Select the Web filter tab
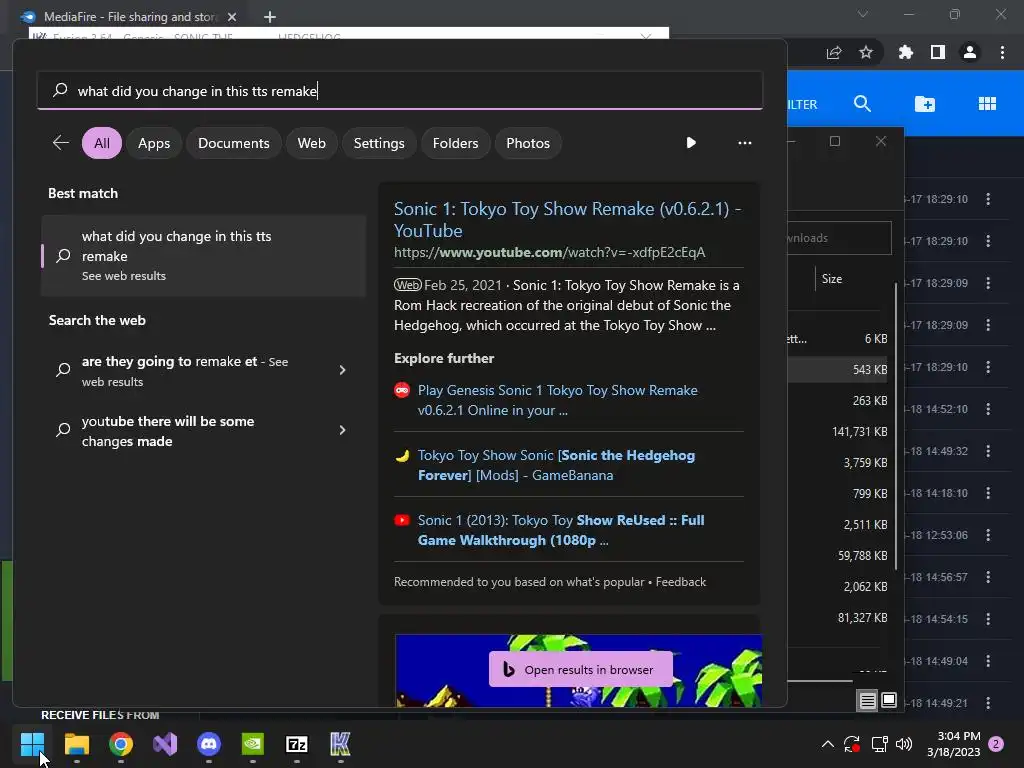The image size is (1024, 768). 312,143
